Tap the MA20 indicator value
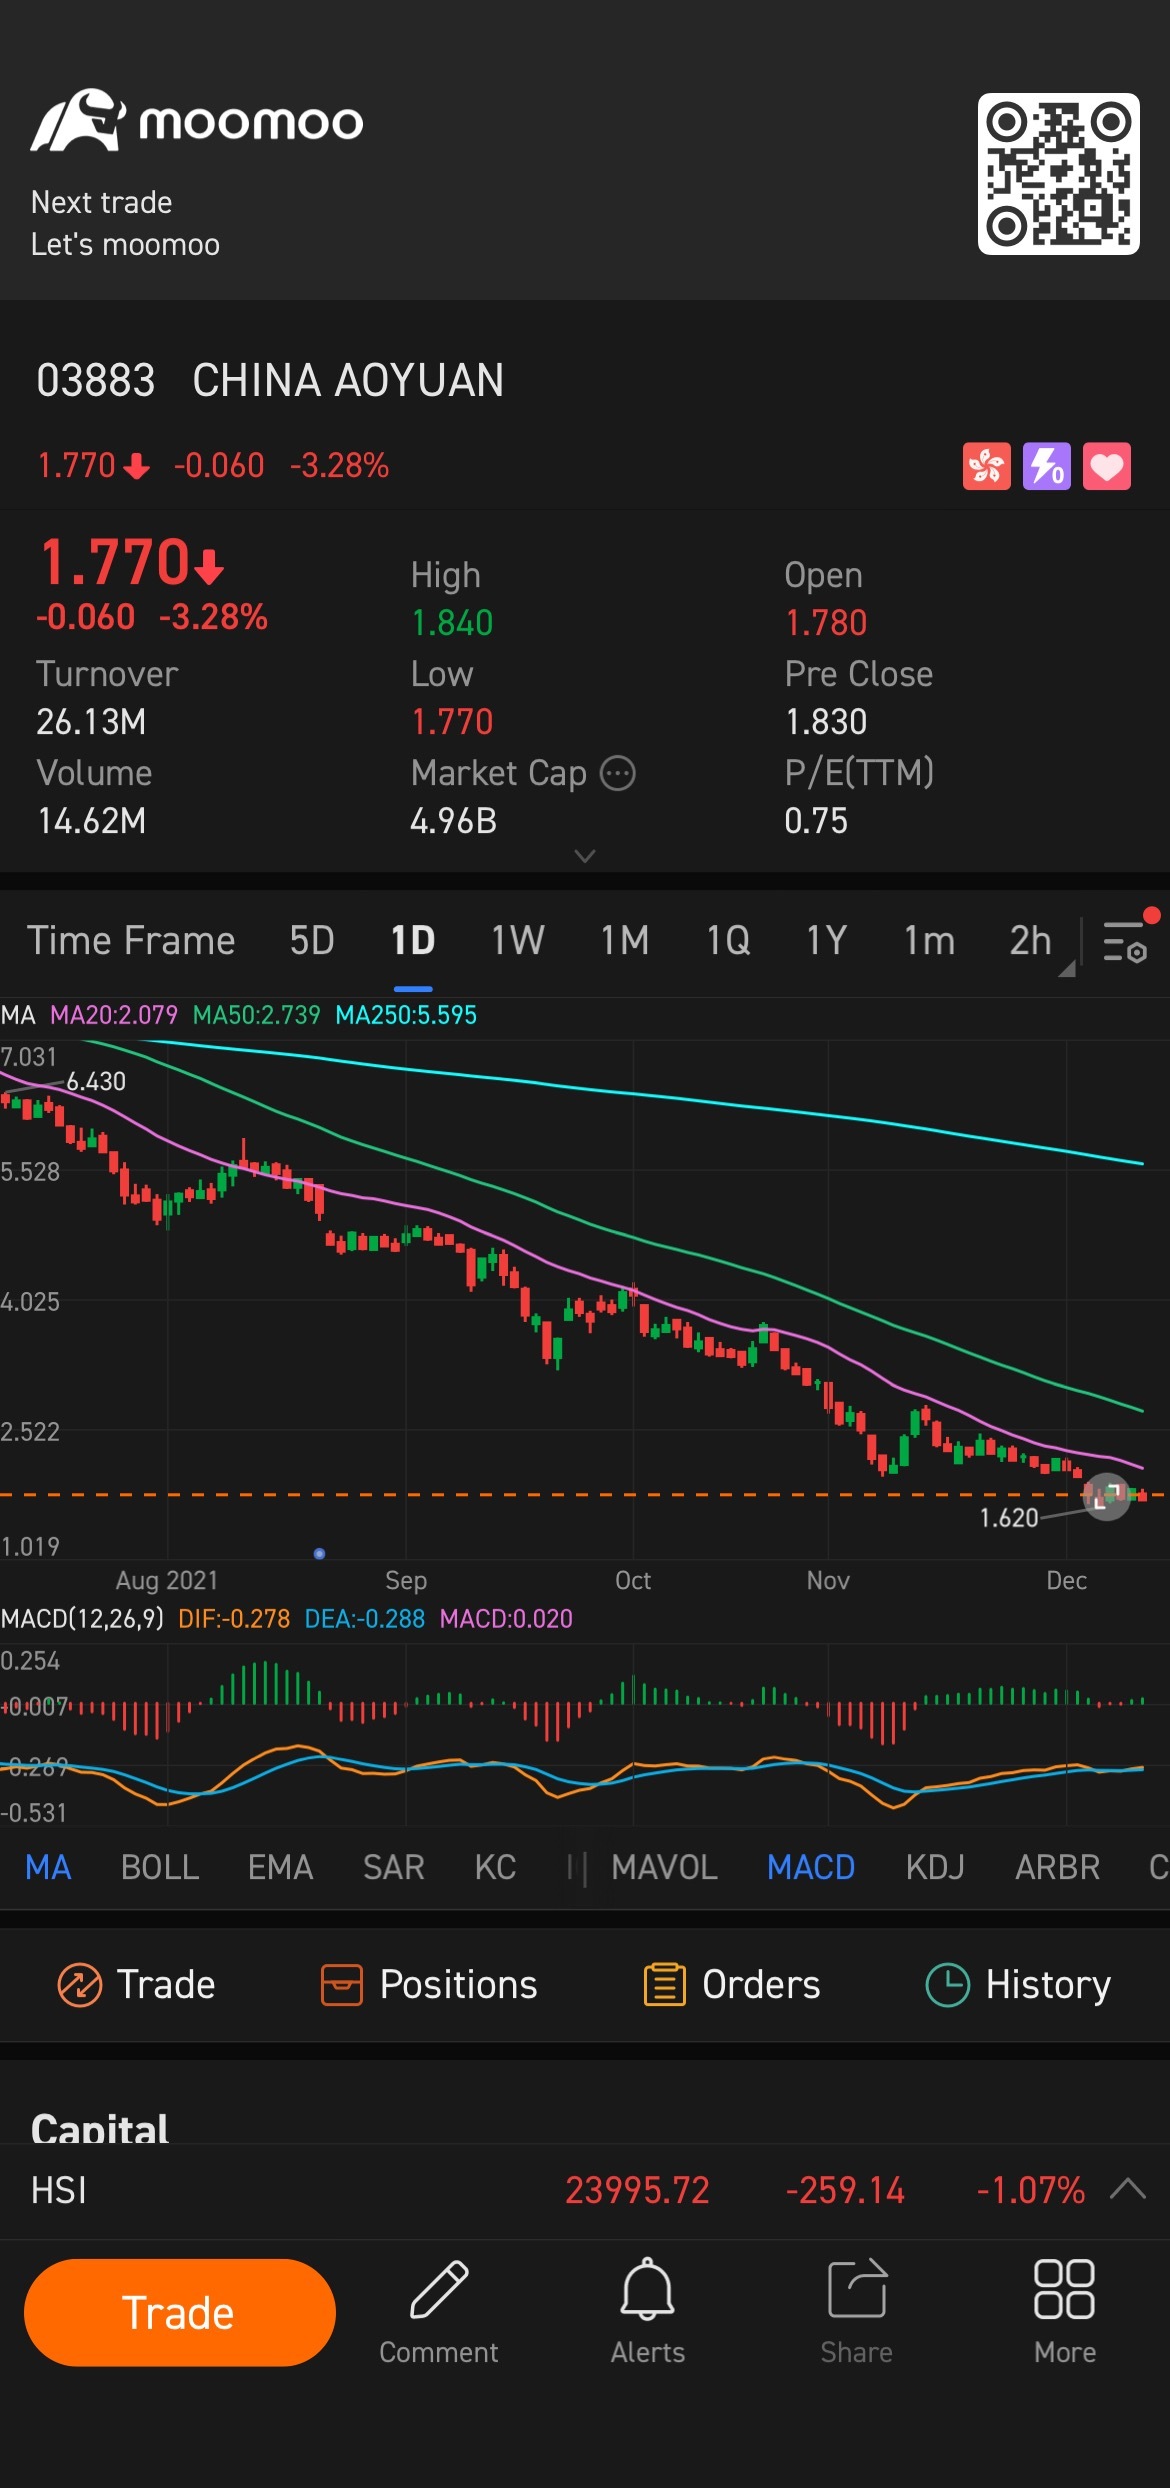The width and height of the screenshot is (1170, 2488). [x=114, y=1015]
